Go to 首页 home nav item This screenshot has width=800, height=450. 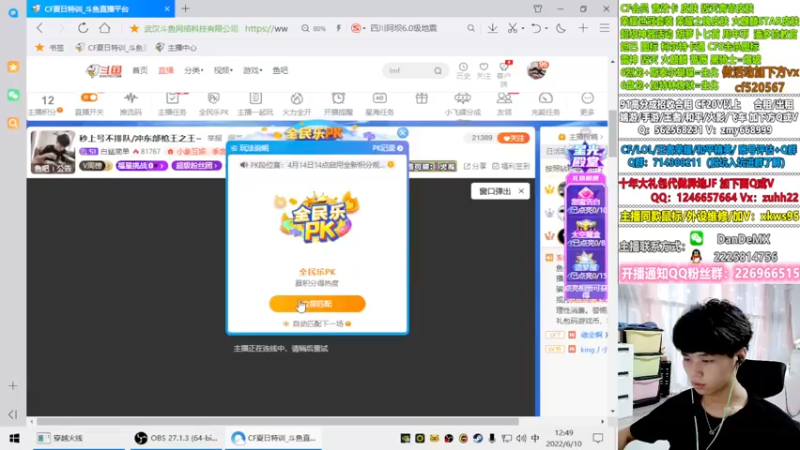coord(140,70)
